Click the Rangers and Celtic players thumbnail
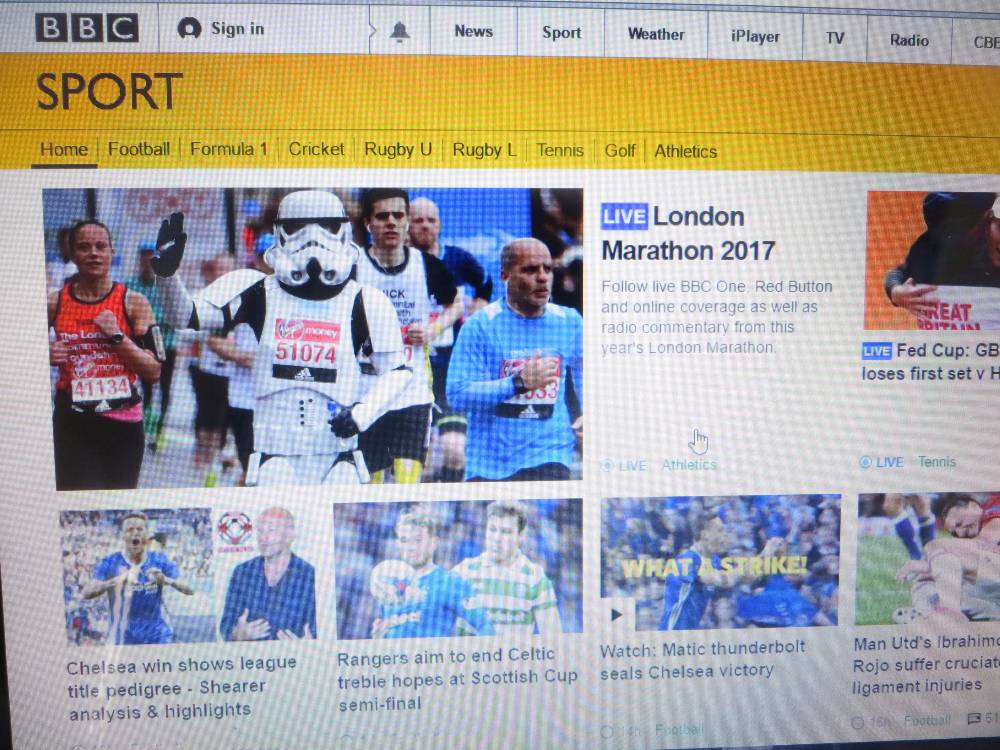Viewport: 1000px width, 750px height. 457,567
